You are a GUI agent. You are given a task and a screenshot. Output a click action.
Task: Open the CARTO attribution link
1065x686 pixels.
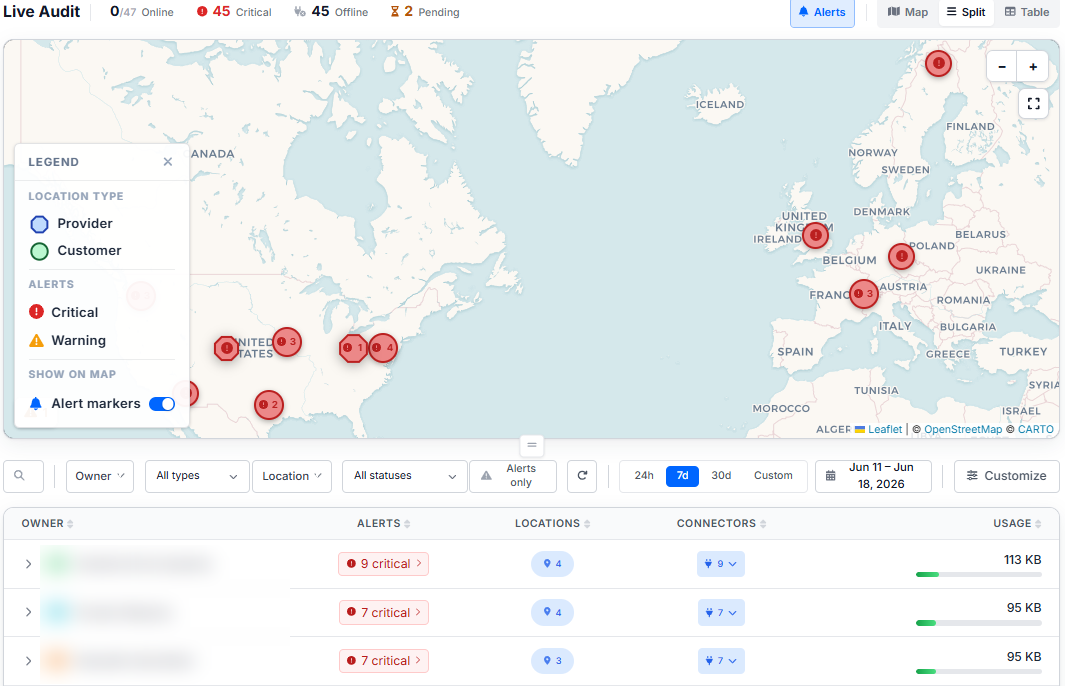click(1035, 429)
